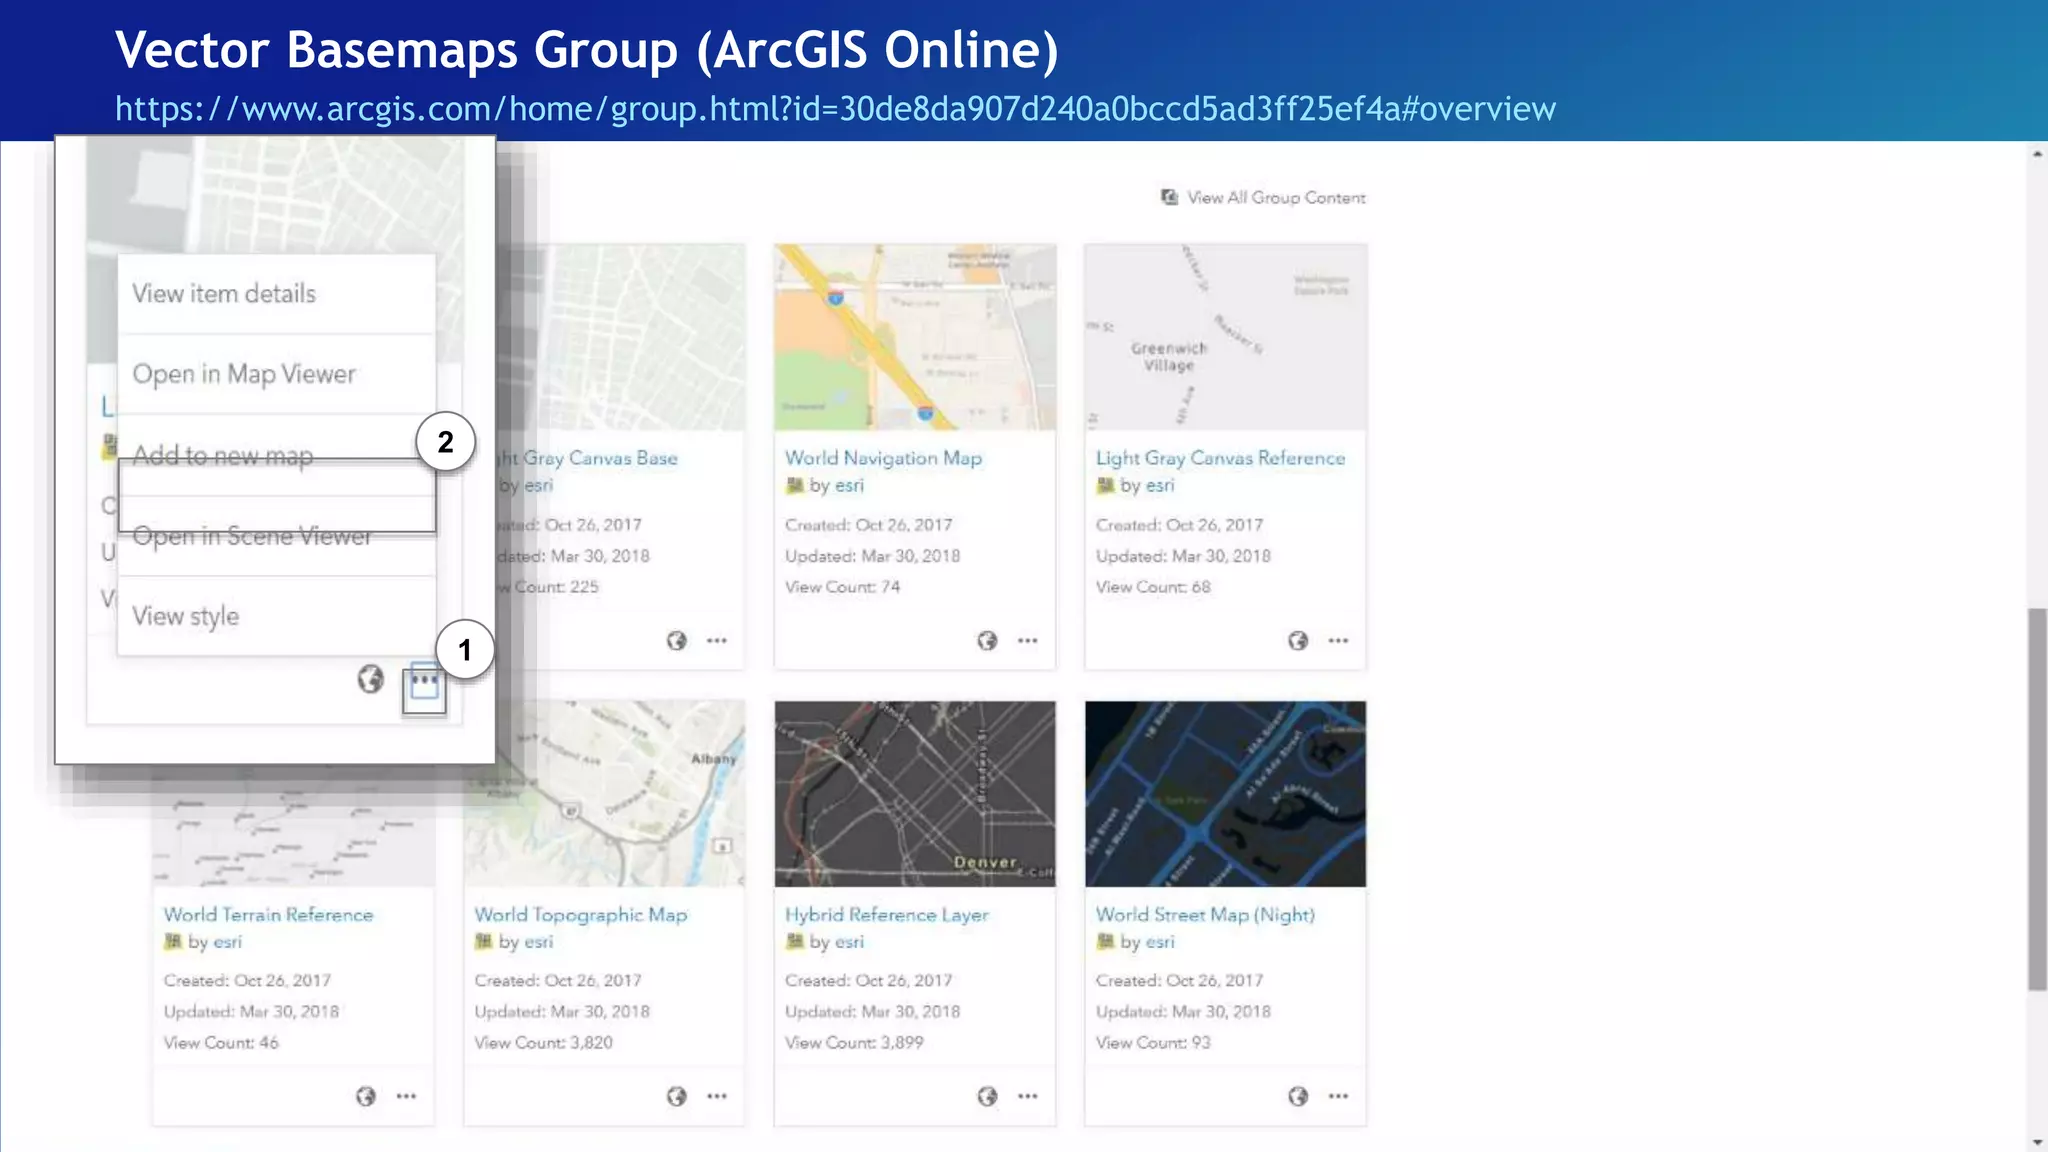Click World Navigation Map thumbnail
Image resolution: width=2048 pixels, height=1152 pixels.
pos(915,337)
